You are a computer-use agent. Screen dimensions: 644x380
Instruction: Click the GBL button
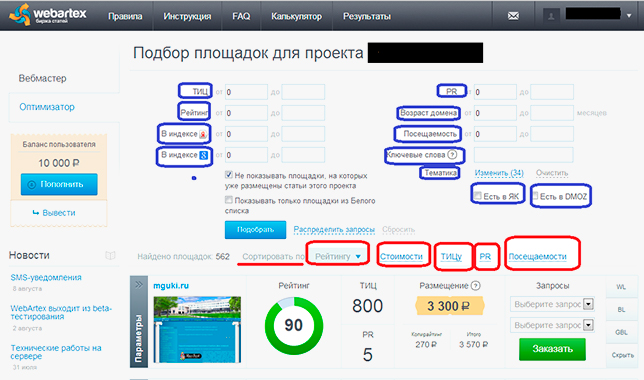pos(621,332)
